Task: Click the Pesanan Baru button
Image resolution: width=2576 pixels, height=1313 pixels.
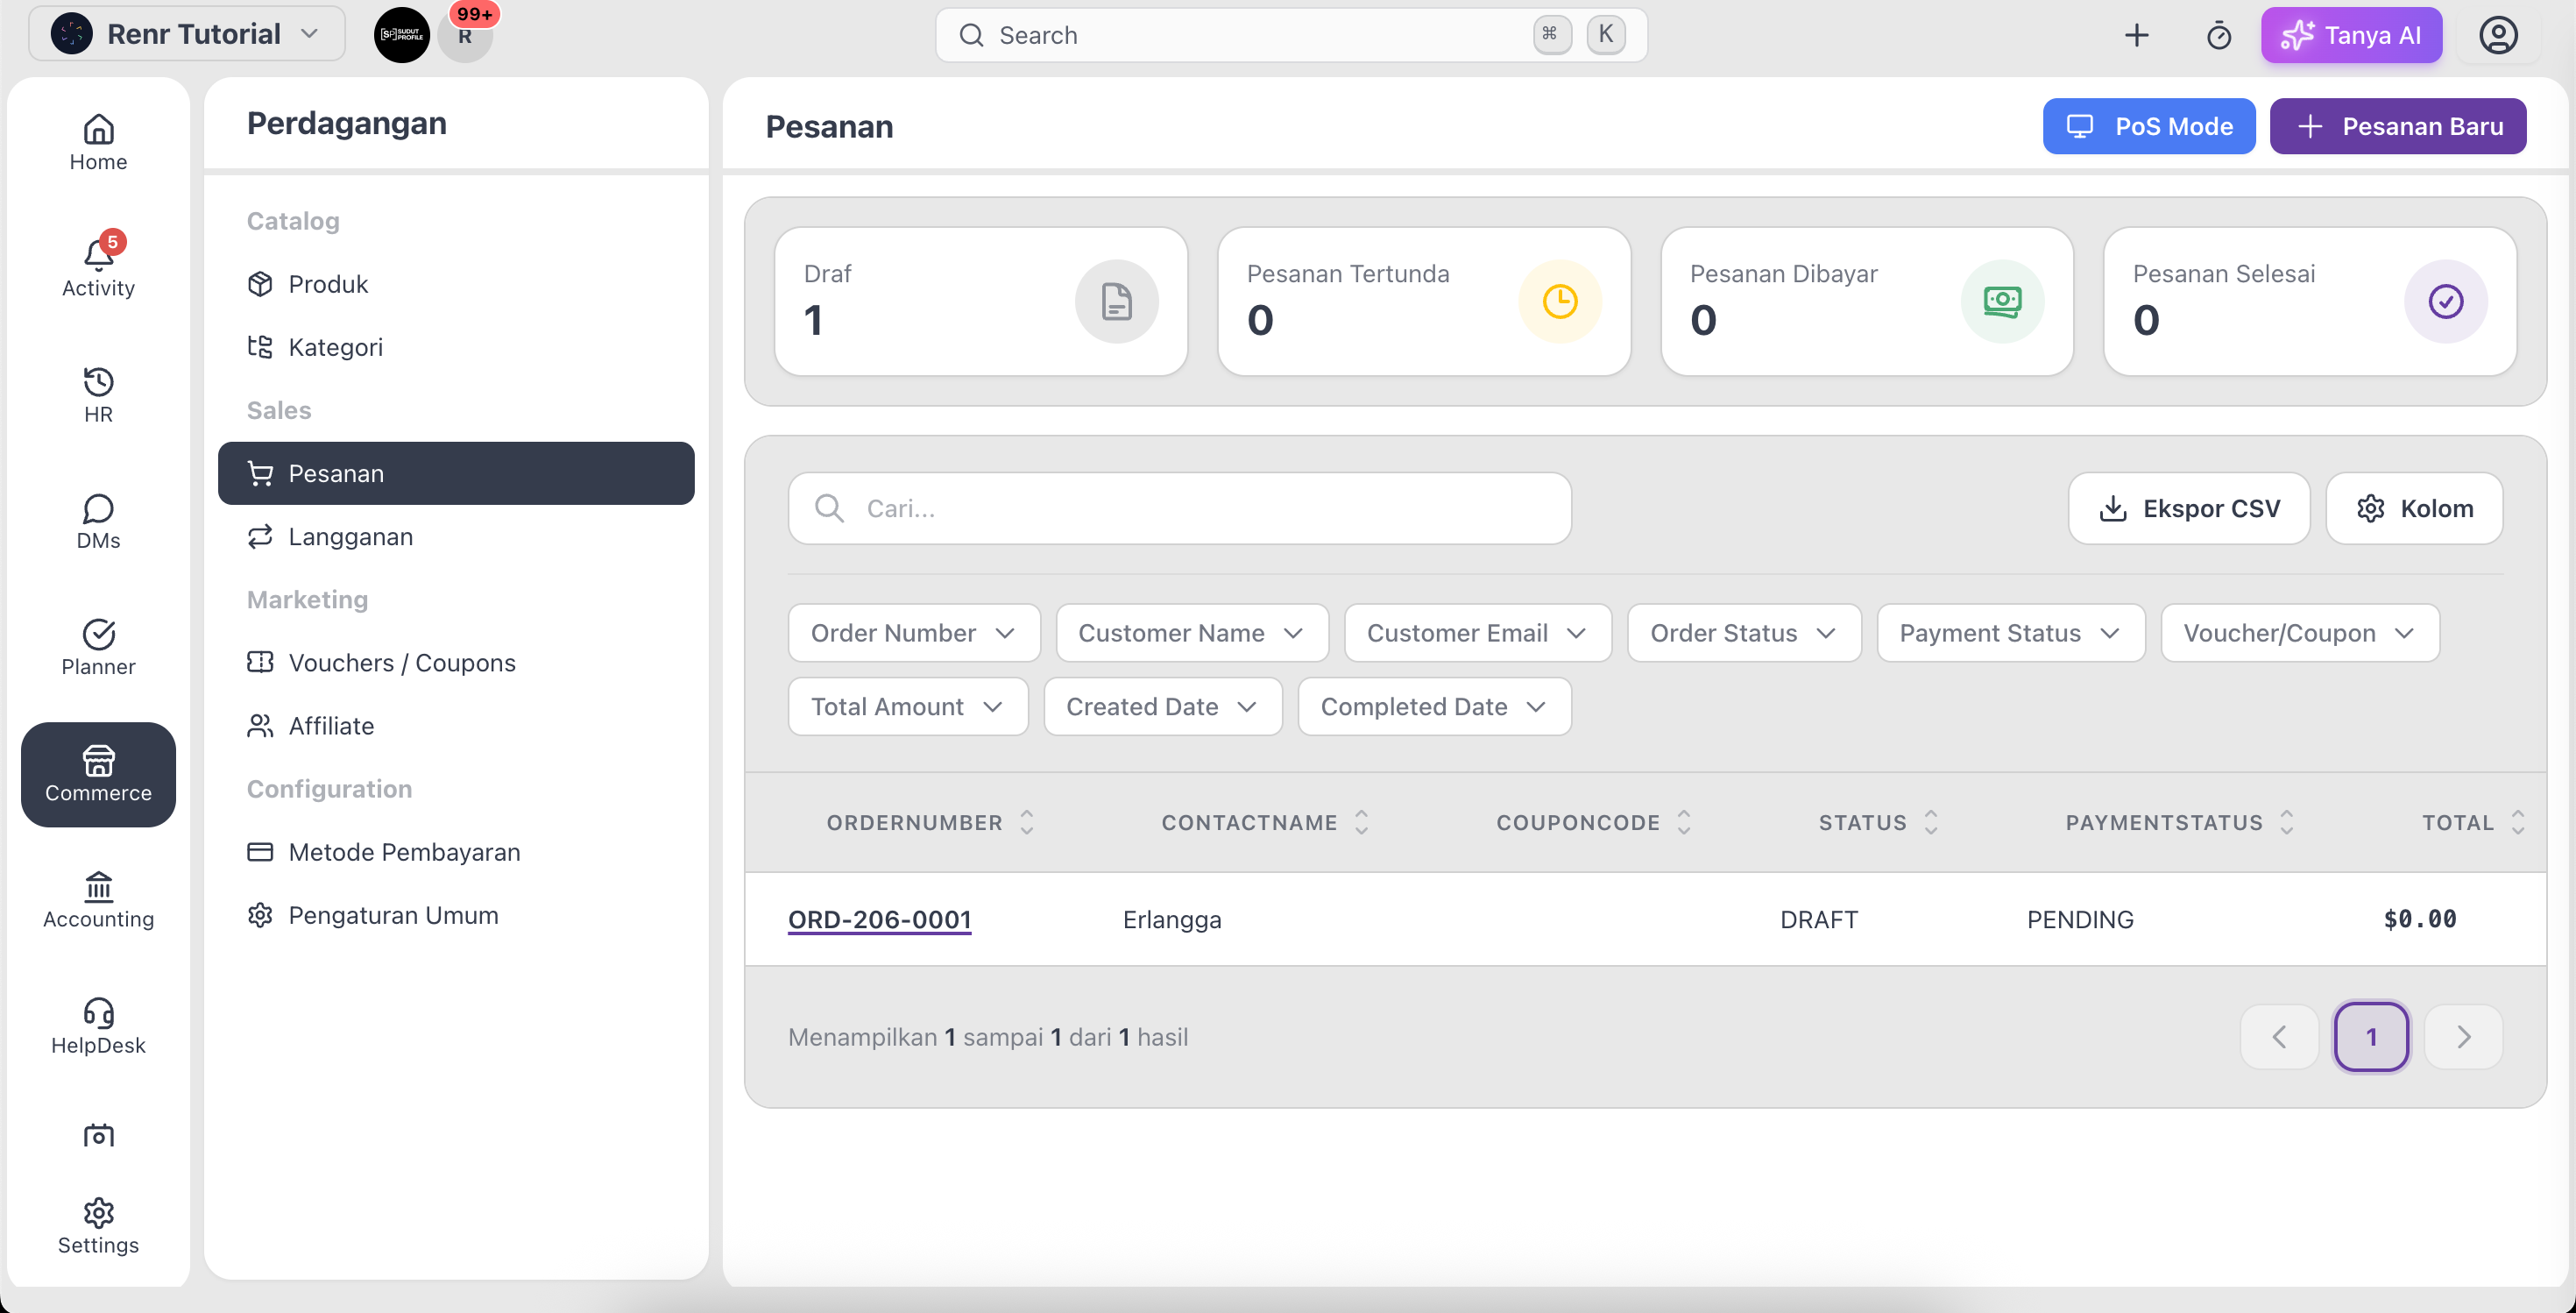Action: coord(2397,126)
